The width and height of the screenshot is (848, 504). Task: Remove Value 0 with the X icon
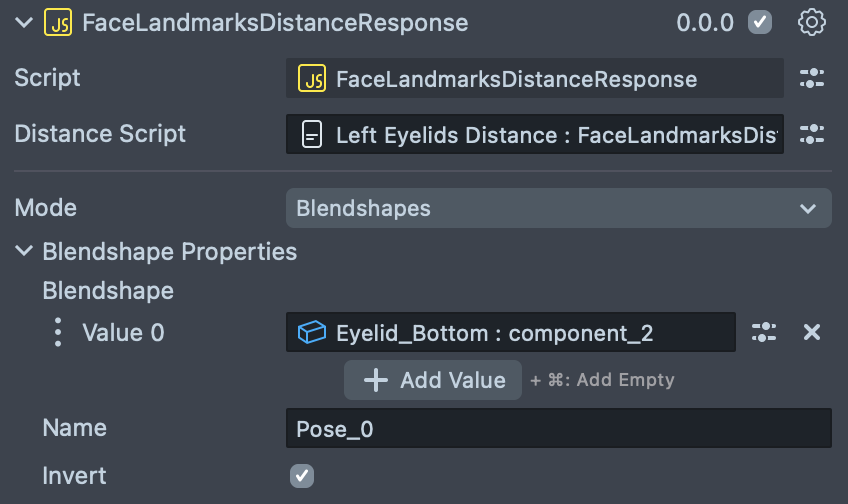(812, 333)
